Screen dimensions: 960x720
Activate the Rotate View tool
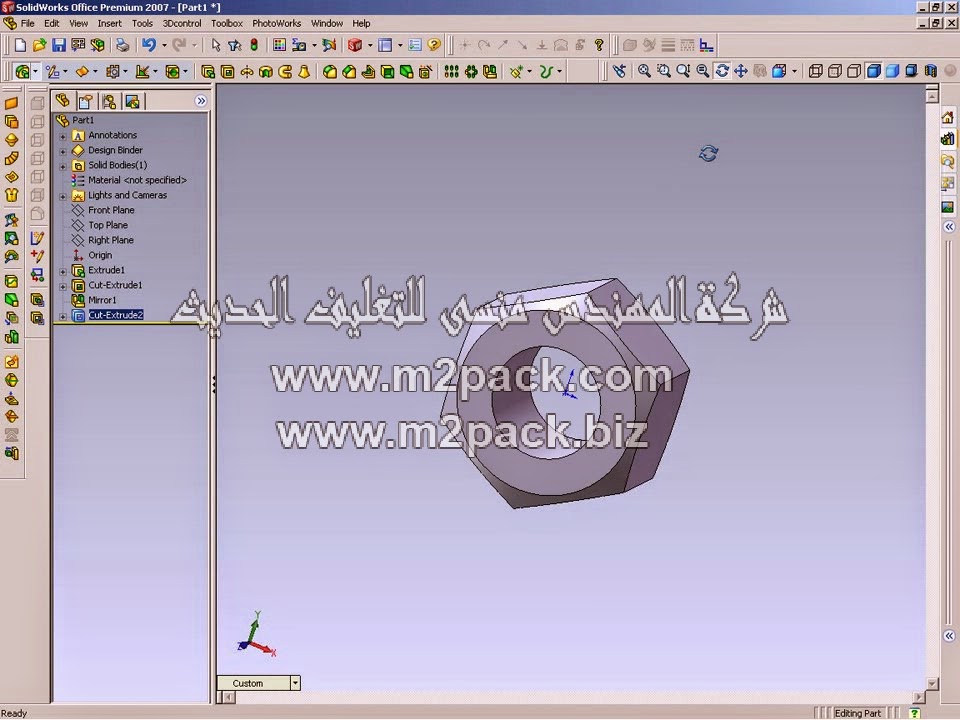[722, 71]
